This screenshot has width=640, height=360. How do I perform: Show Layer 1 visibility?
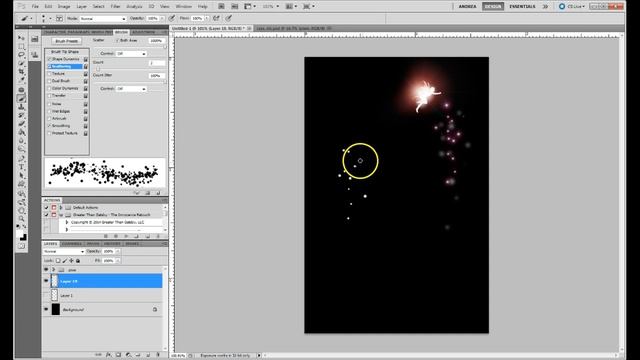point(46,295)
